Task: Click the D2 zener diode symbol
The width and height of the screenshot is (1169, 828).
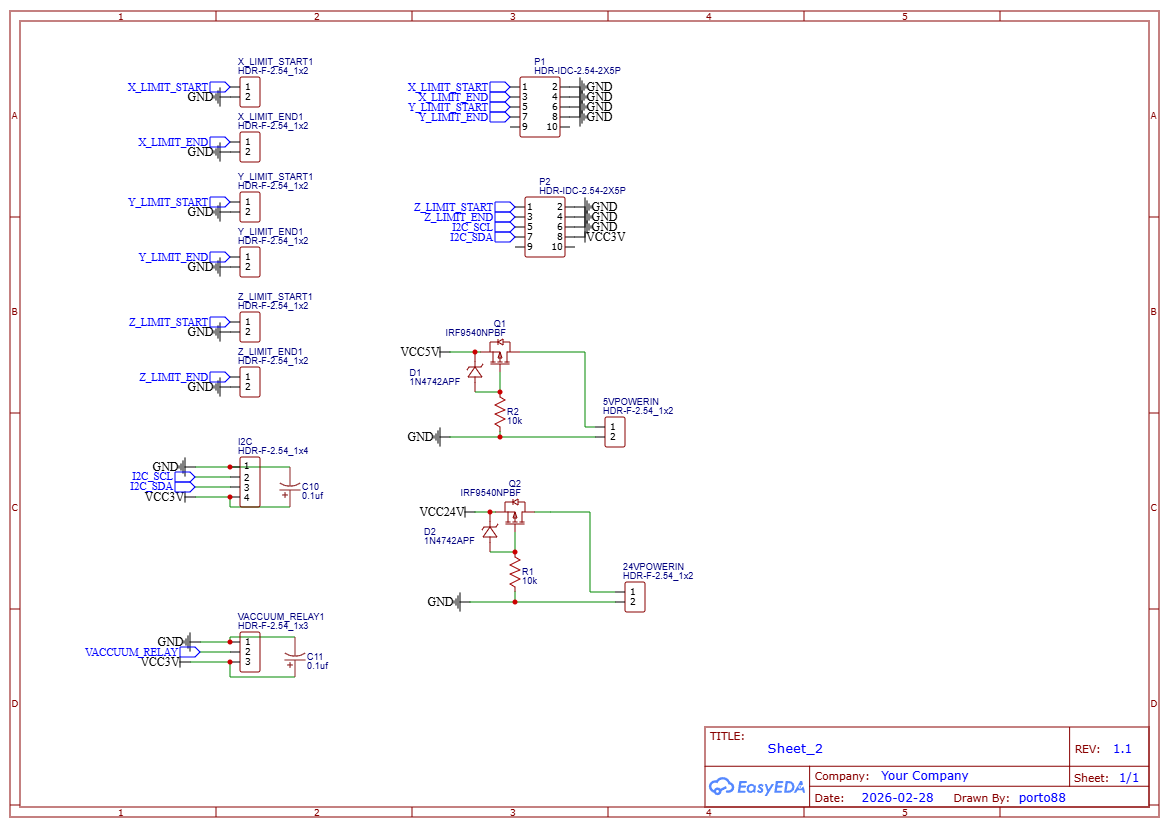Action: point(490,531)
